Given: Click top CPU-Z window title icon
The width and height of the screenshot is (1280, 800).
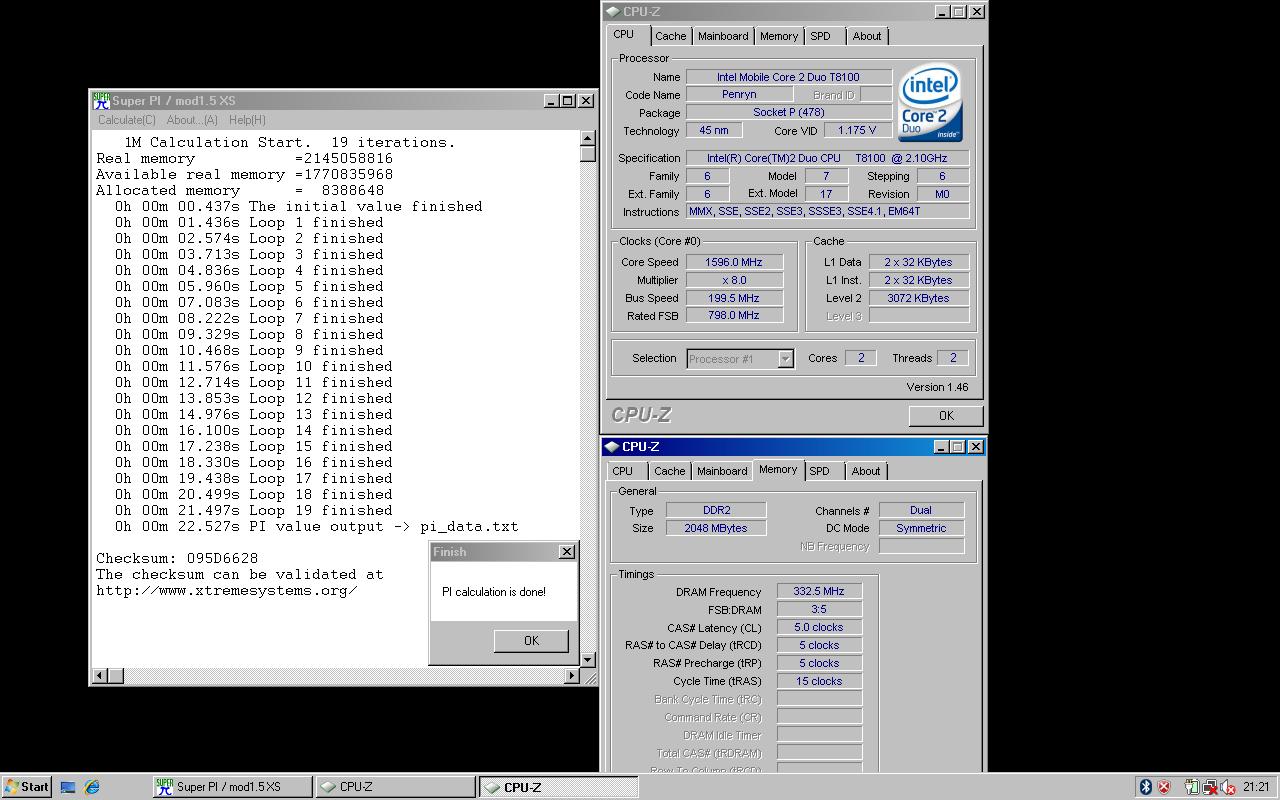Looking at the screenshot, I should [x=612, y=12].
